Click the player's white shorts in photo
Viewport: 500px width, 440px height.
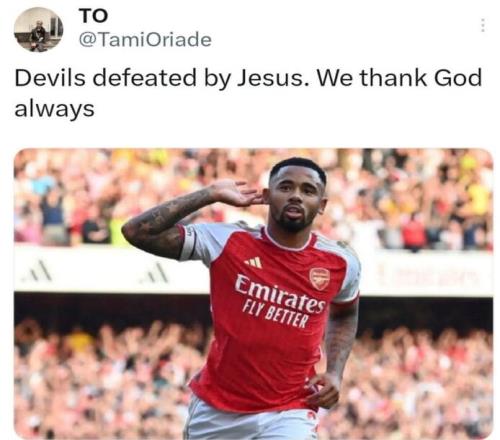tap(250, 423)
